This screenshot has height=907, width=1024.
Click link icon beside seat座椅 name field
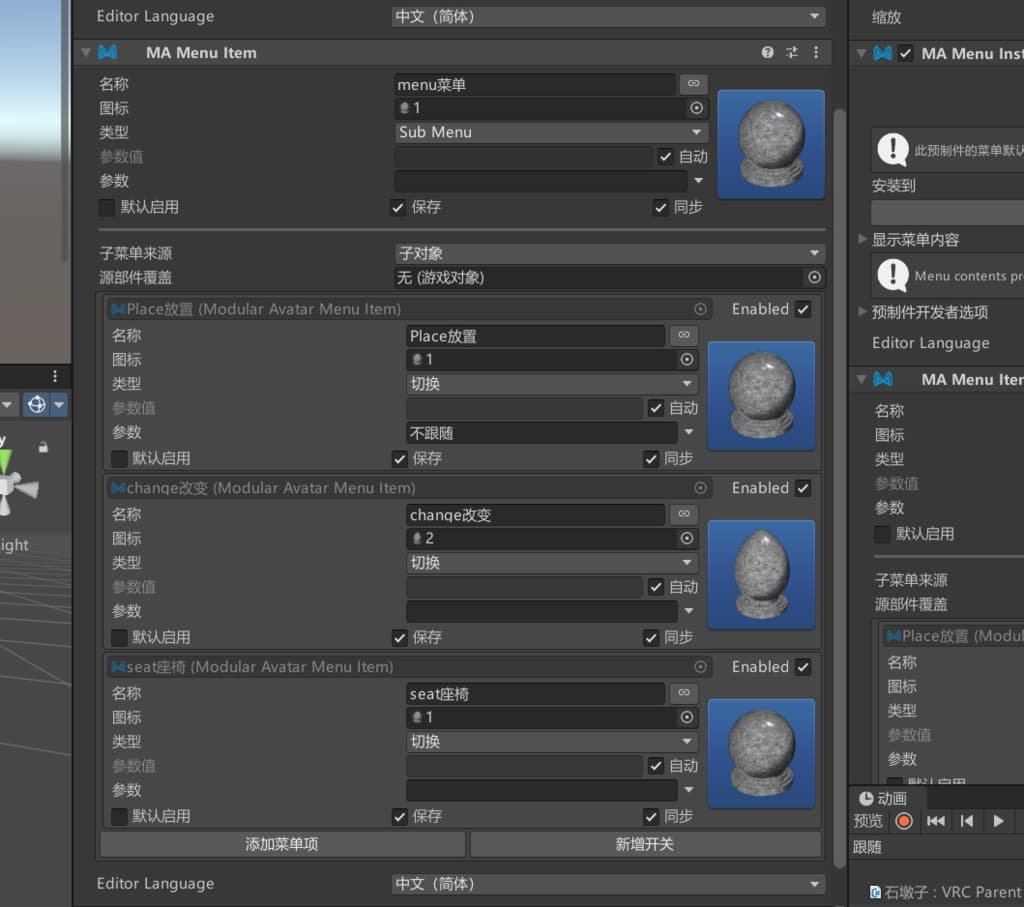tap(684, 693)
